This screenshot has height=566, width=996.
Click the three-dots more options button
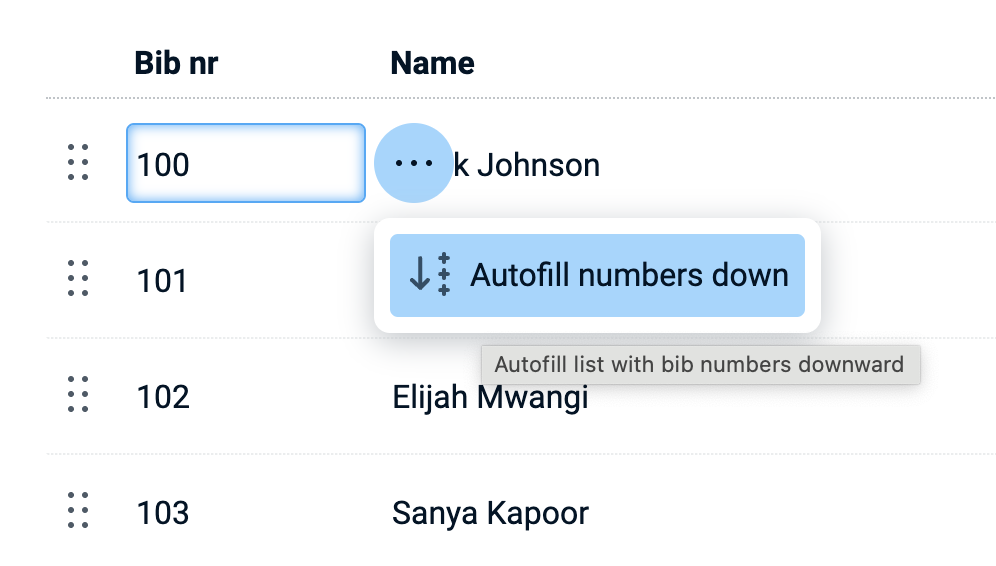(413, 163)
